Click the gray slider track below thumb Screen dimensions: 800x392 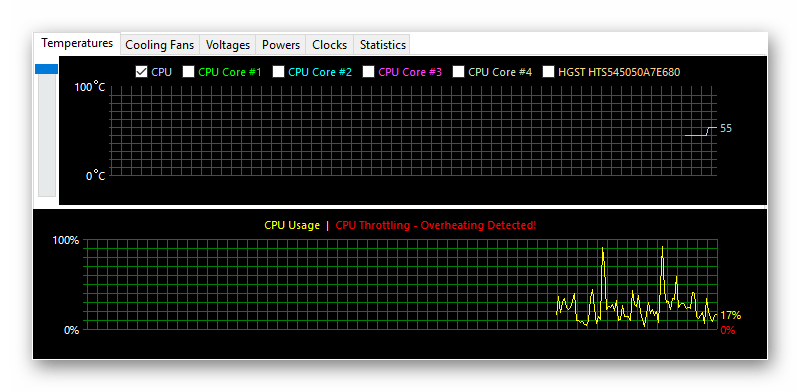click(47, 135)
